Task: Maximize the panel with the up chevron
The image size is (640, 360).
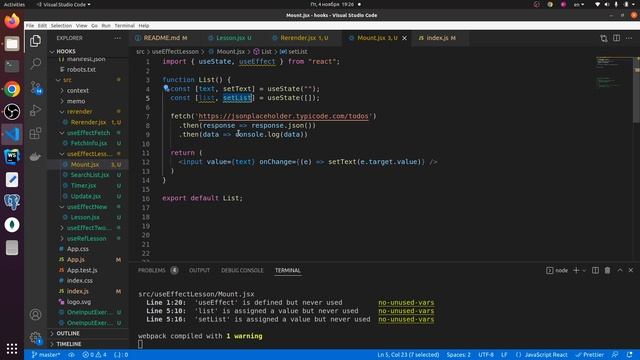Action: (x=620, y=270)
